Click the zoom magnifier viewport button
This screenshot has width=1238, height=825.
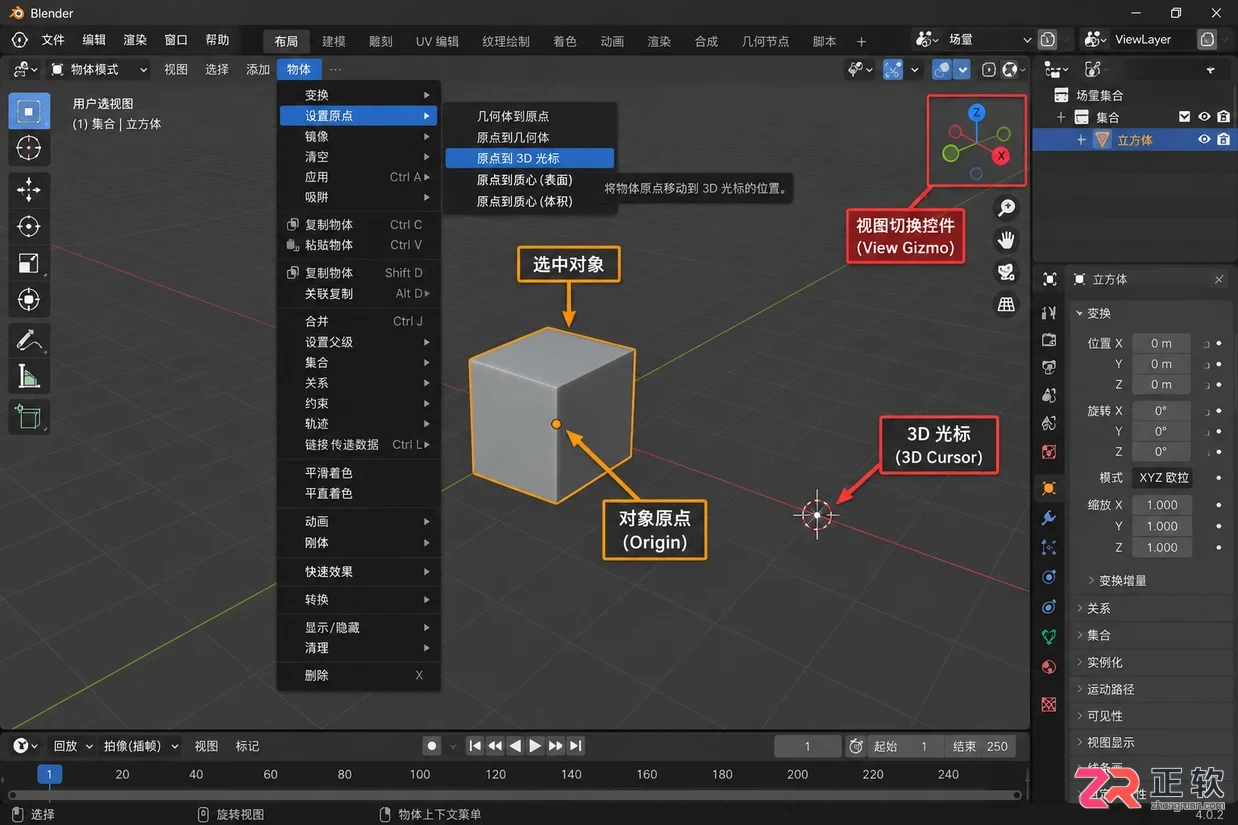tap(1007, 208)
